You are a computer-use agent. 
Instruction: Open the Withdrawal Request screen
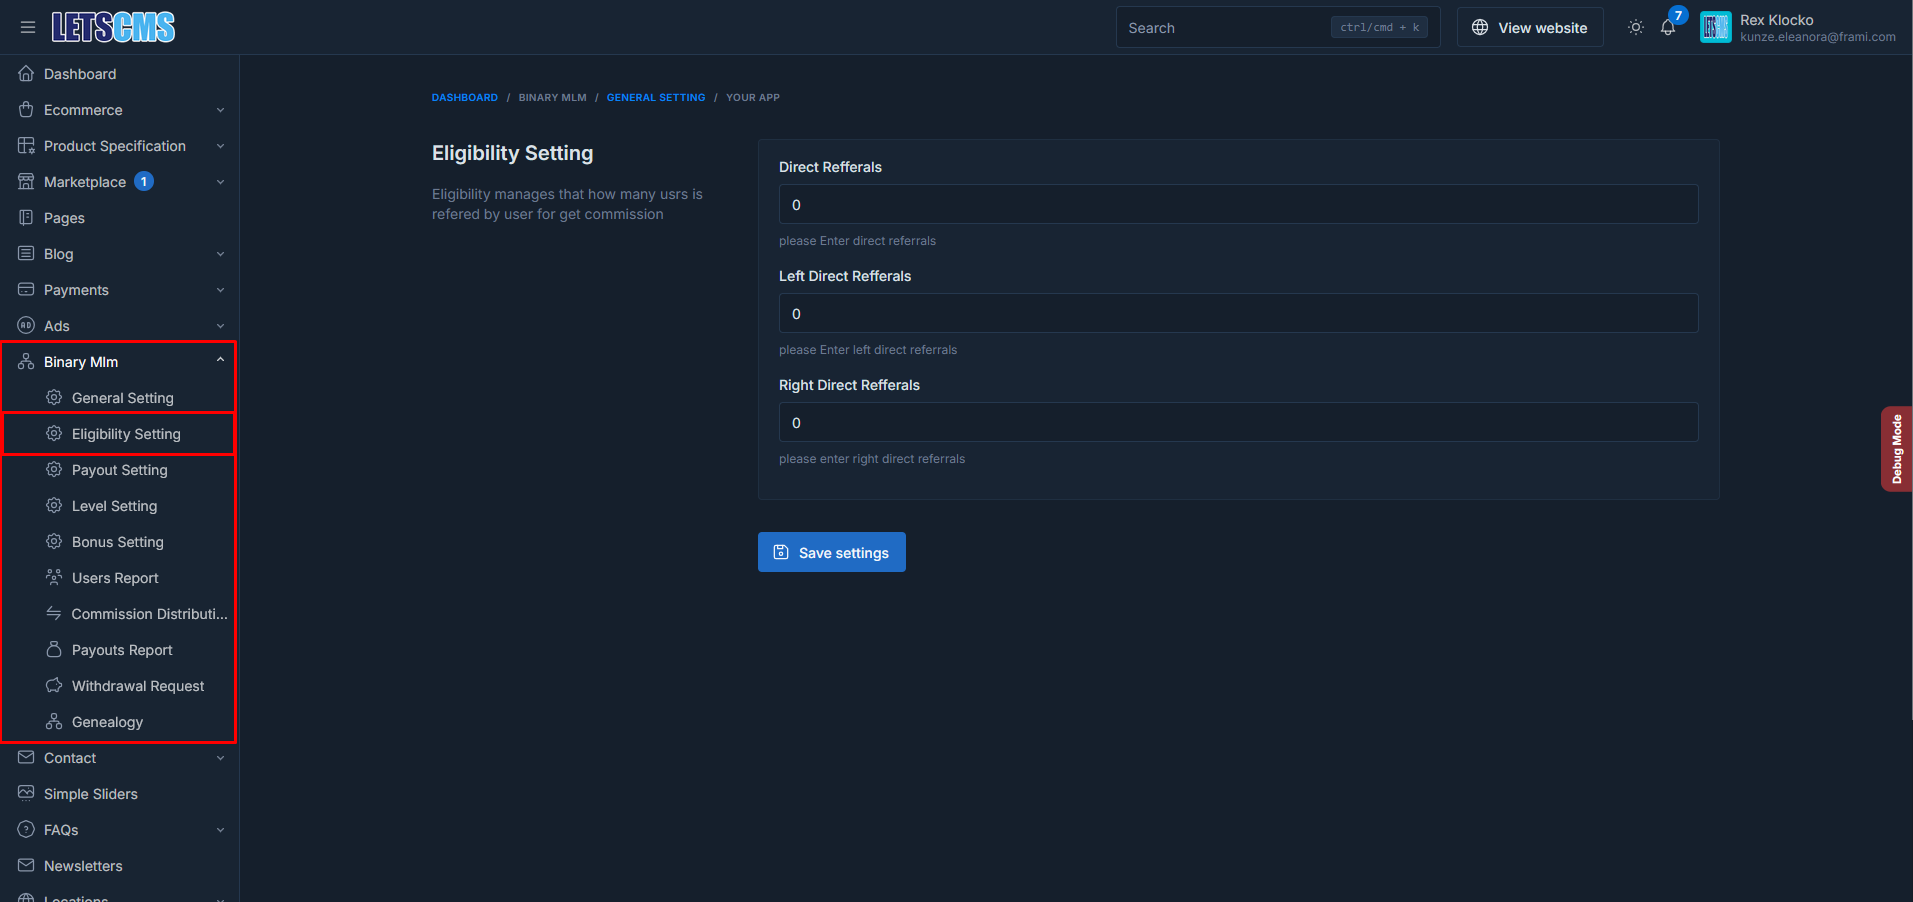[x=137, y=685]
